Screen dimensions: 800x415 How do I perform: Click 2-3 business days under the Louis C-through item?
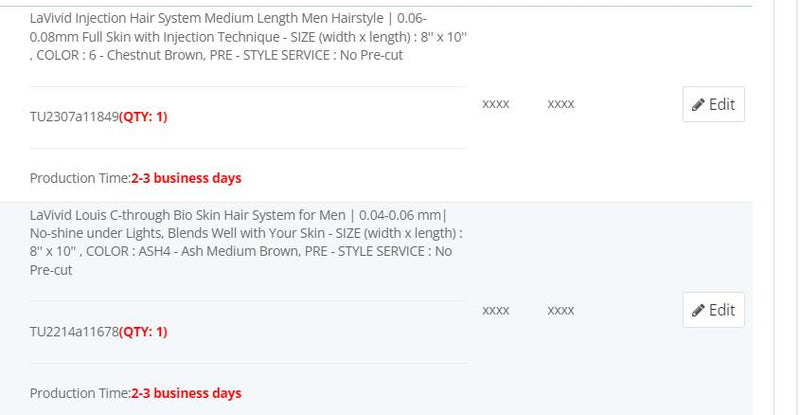point(186,393)
